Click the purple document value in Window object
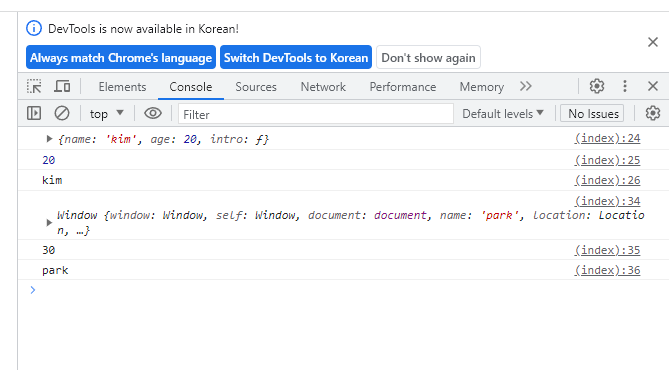669x370 pixels. coord(400,215)
